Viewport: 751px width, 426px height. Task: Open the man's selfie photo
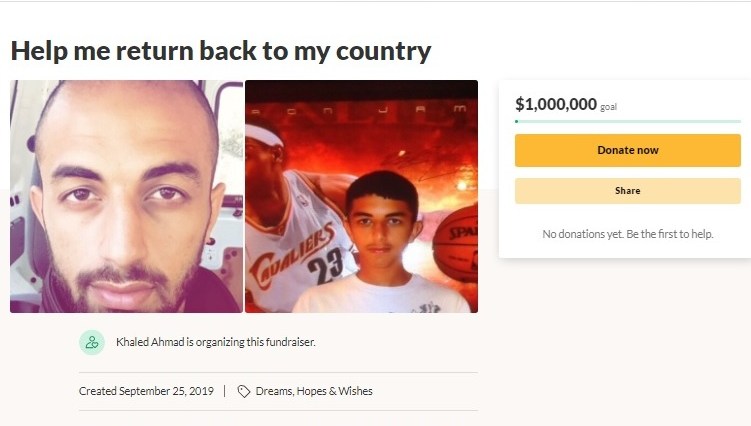pos(126,196)
